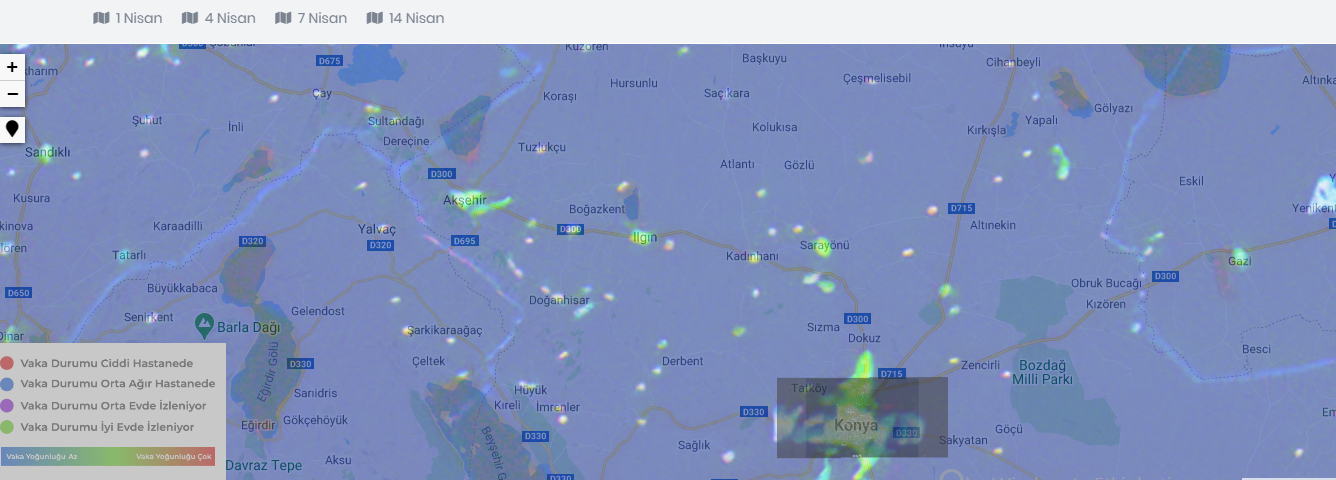The height and width of the screenshot is (480, 1336).
Task: Click the map icon beside 4 Nisan
Action: 190,18
